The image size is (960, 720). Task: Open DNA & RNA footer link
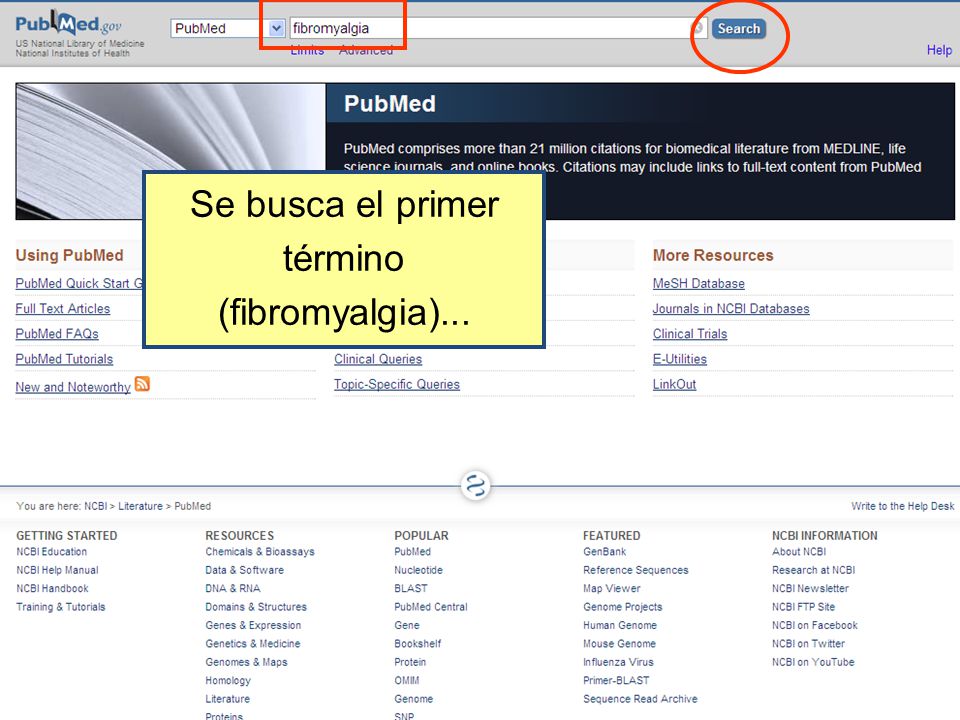[233, 588]
